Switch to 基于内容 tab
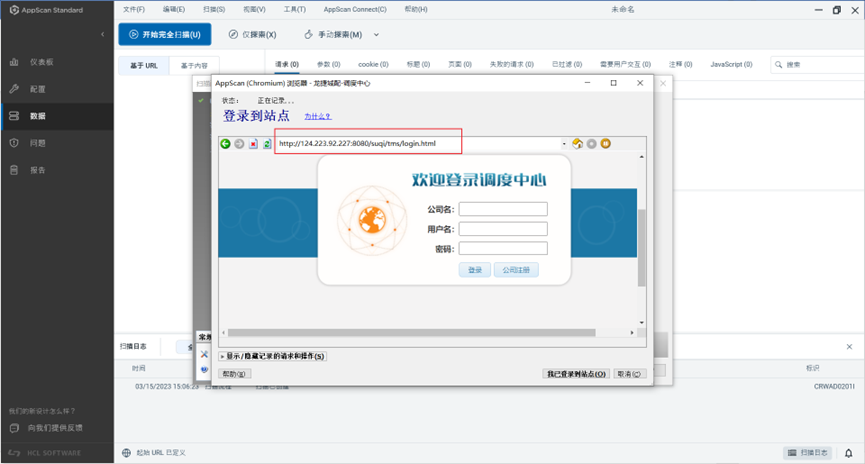The image size is (865, 464). click(x=194, y=66)
